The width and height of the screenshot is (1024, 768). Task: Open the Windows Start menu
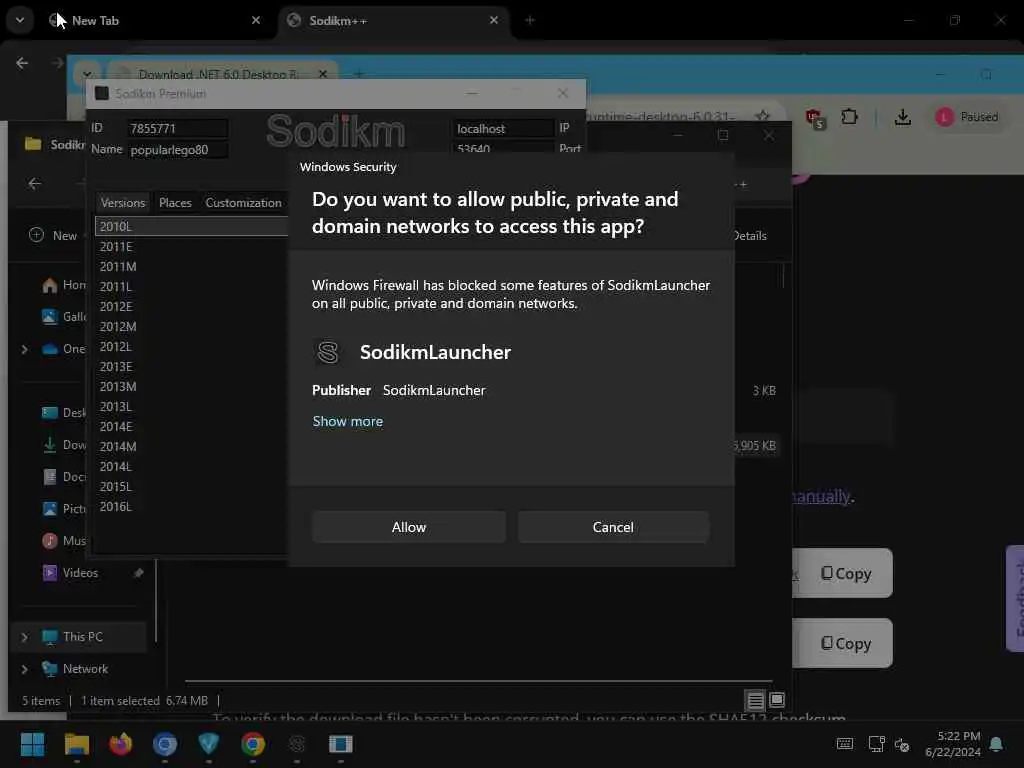[x=32, y=744]
